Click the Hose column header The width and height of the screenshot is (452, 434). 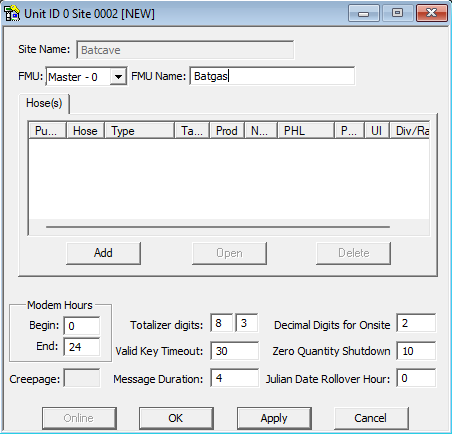(86, 131)
